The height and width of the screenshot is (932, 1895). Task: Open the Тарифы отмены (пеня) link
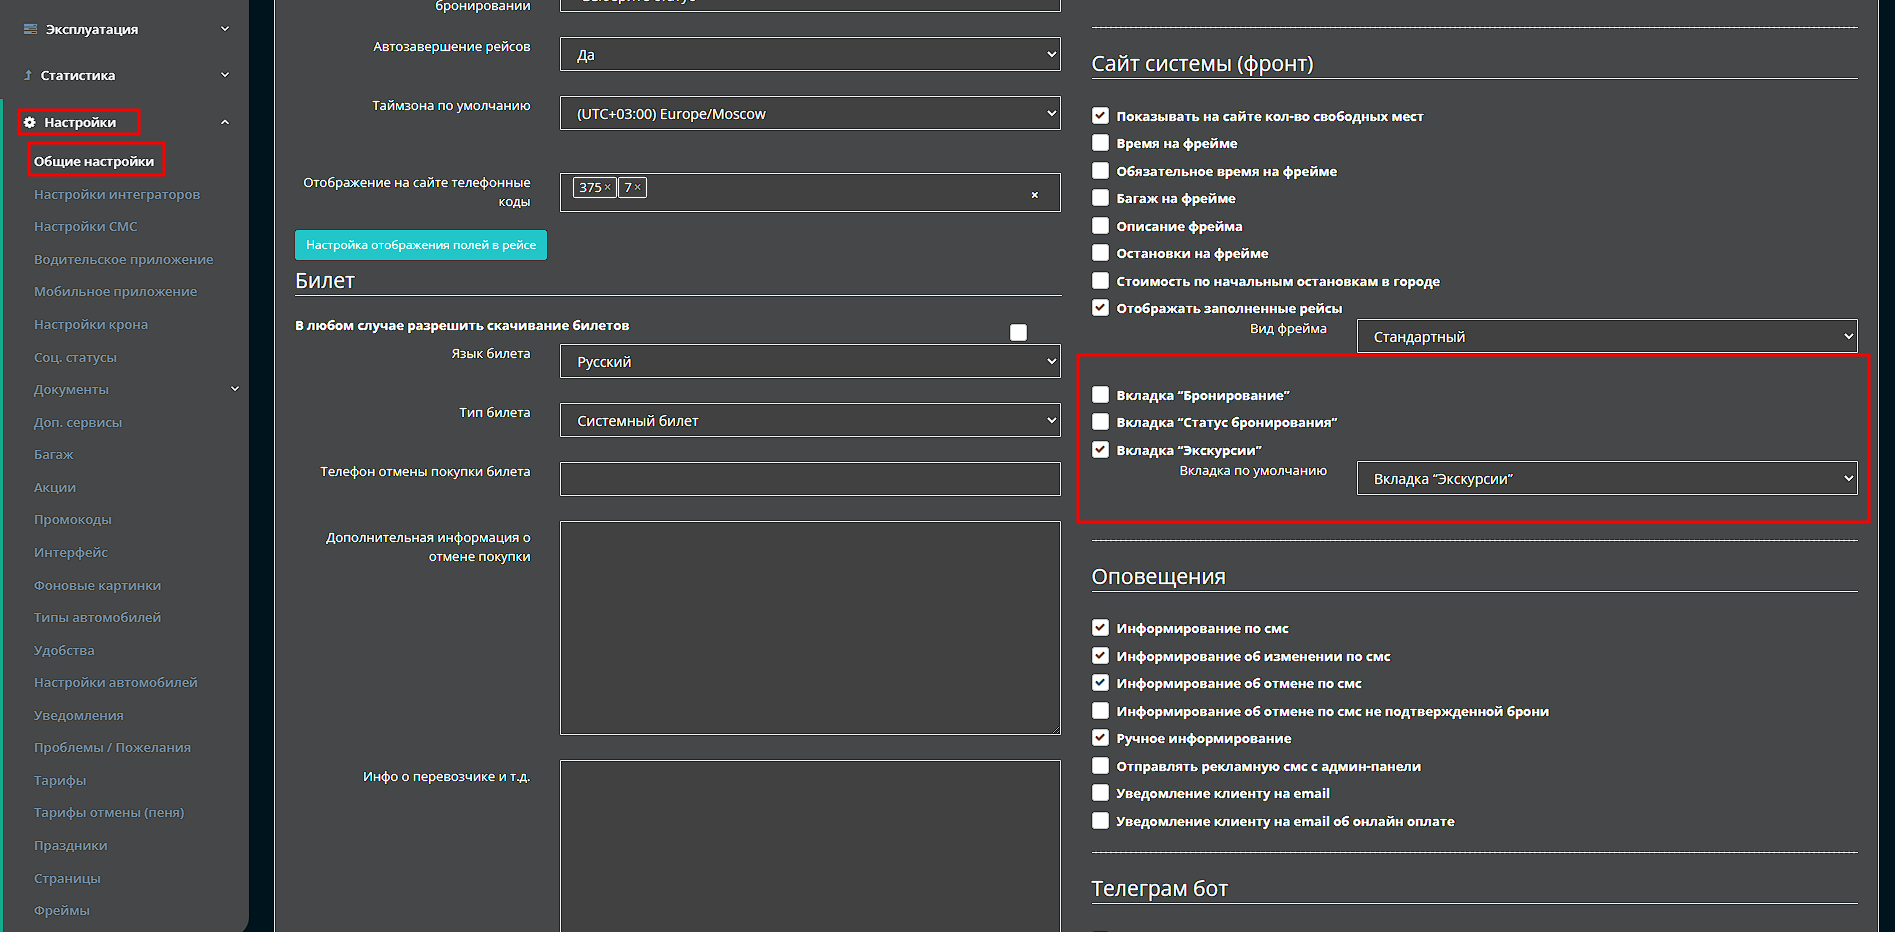pos(109,813)
